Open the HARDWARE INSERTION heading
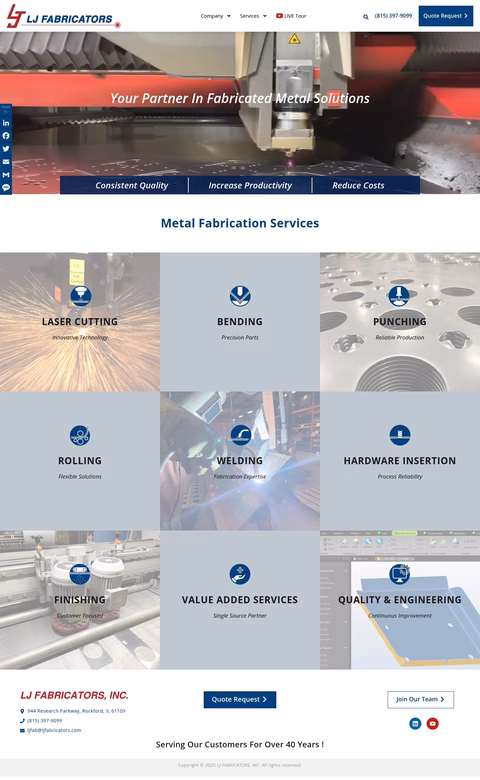The image size is (480, 780). [x=399, y=461]
